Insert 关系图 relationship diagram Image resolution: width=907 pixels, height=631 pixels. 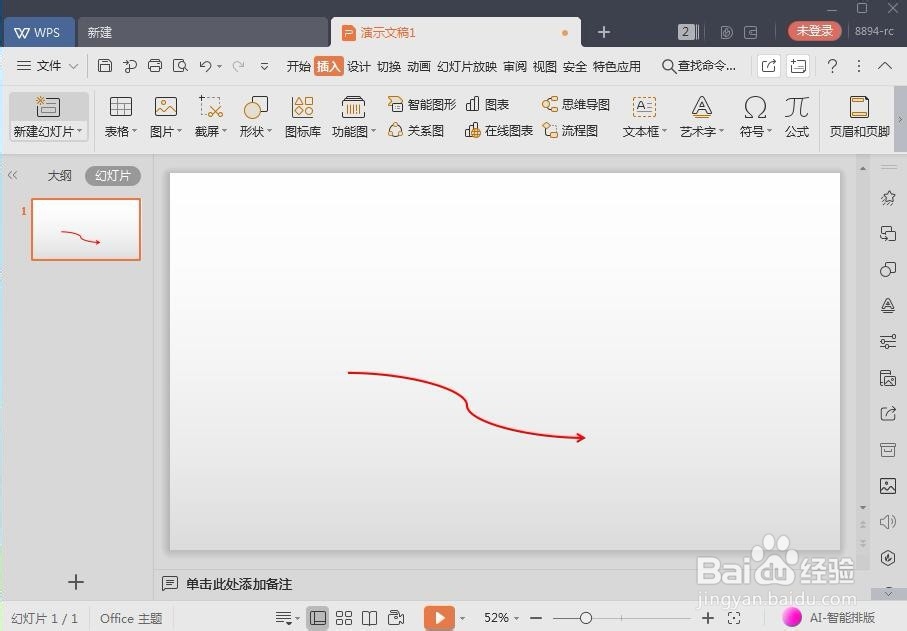point(416,131)
